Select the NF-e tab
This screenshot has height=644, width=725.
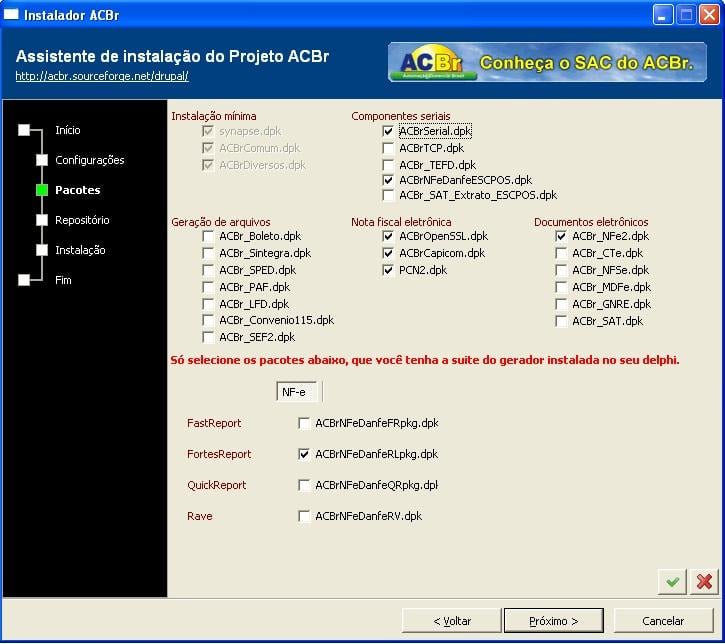[296, 392]
